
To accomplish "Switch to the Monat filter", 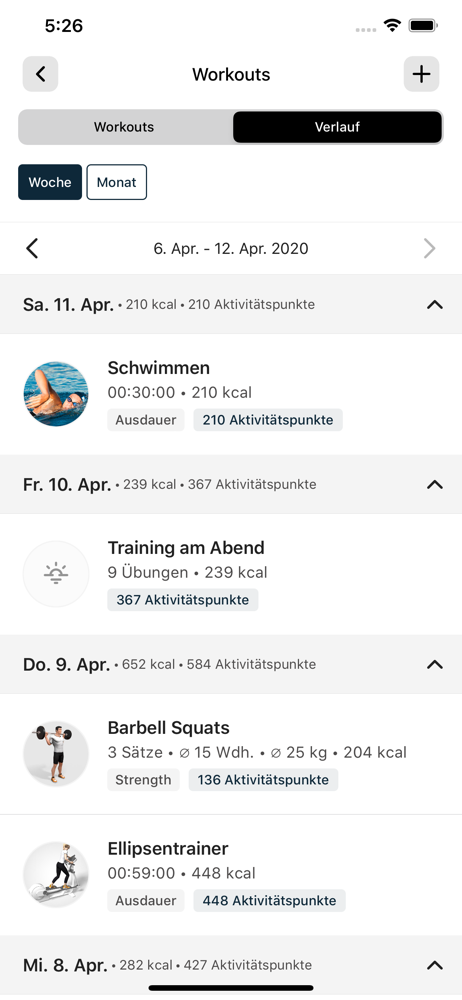I will point(117,182).
